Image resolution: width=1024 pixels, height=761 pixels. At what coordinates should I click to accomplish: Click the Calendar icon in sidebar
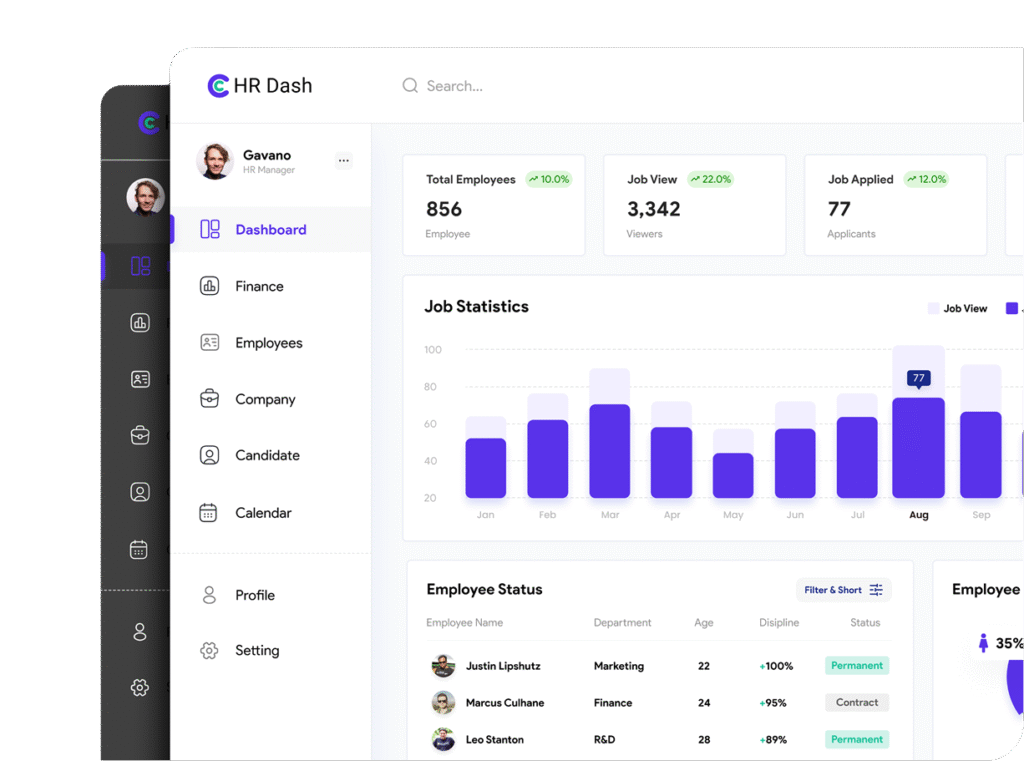click(x=208, y=512)
